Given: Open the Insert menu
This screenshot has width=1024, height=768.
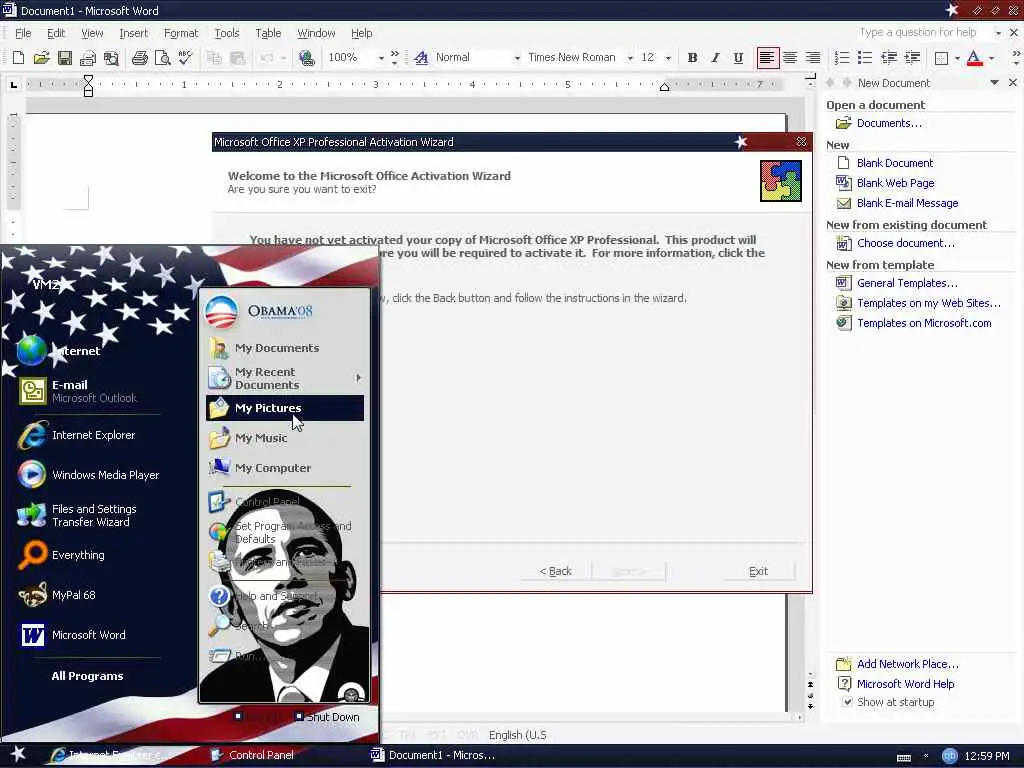Looking at the screenshot, I should pyautogui.click(x=134, y=33).
